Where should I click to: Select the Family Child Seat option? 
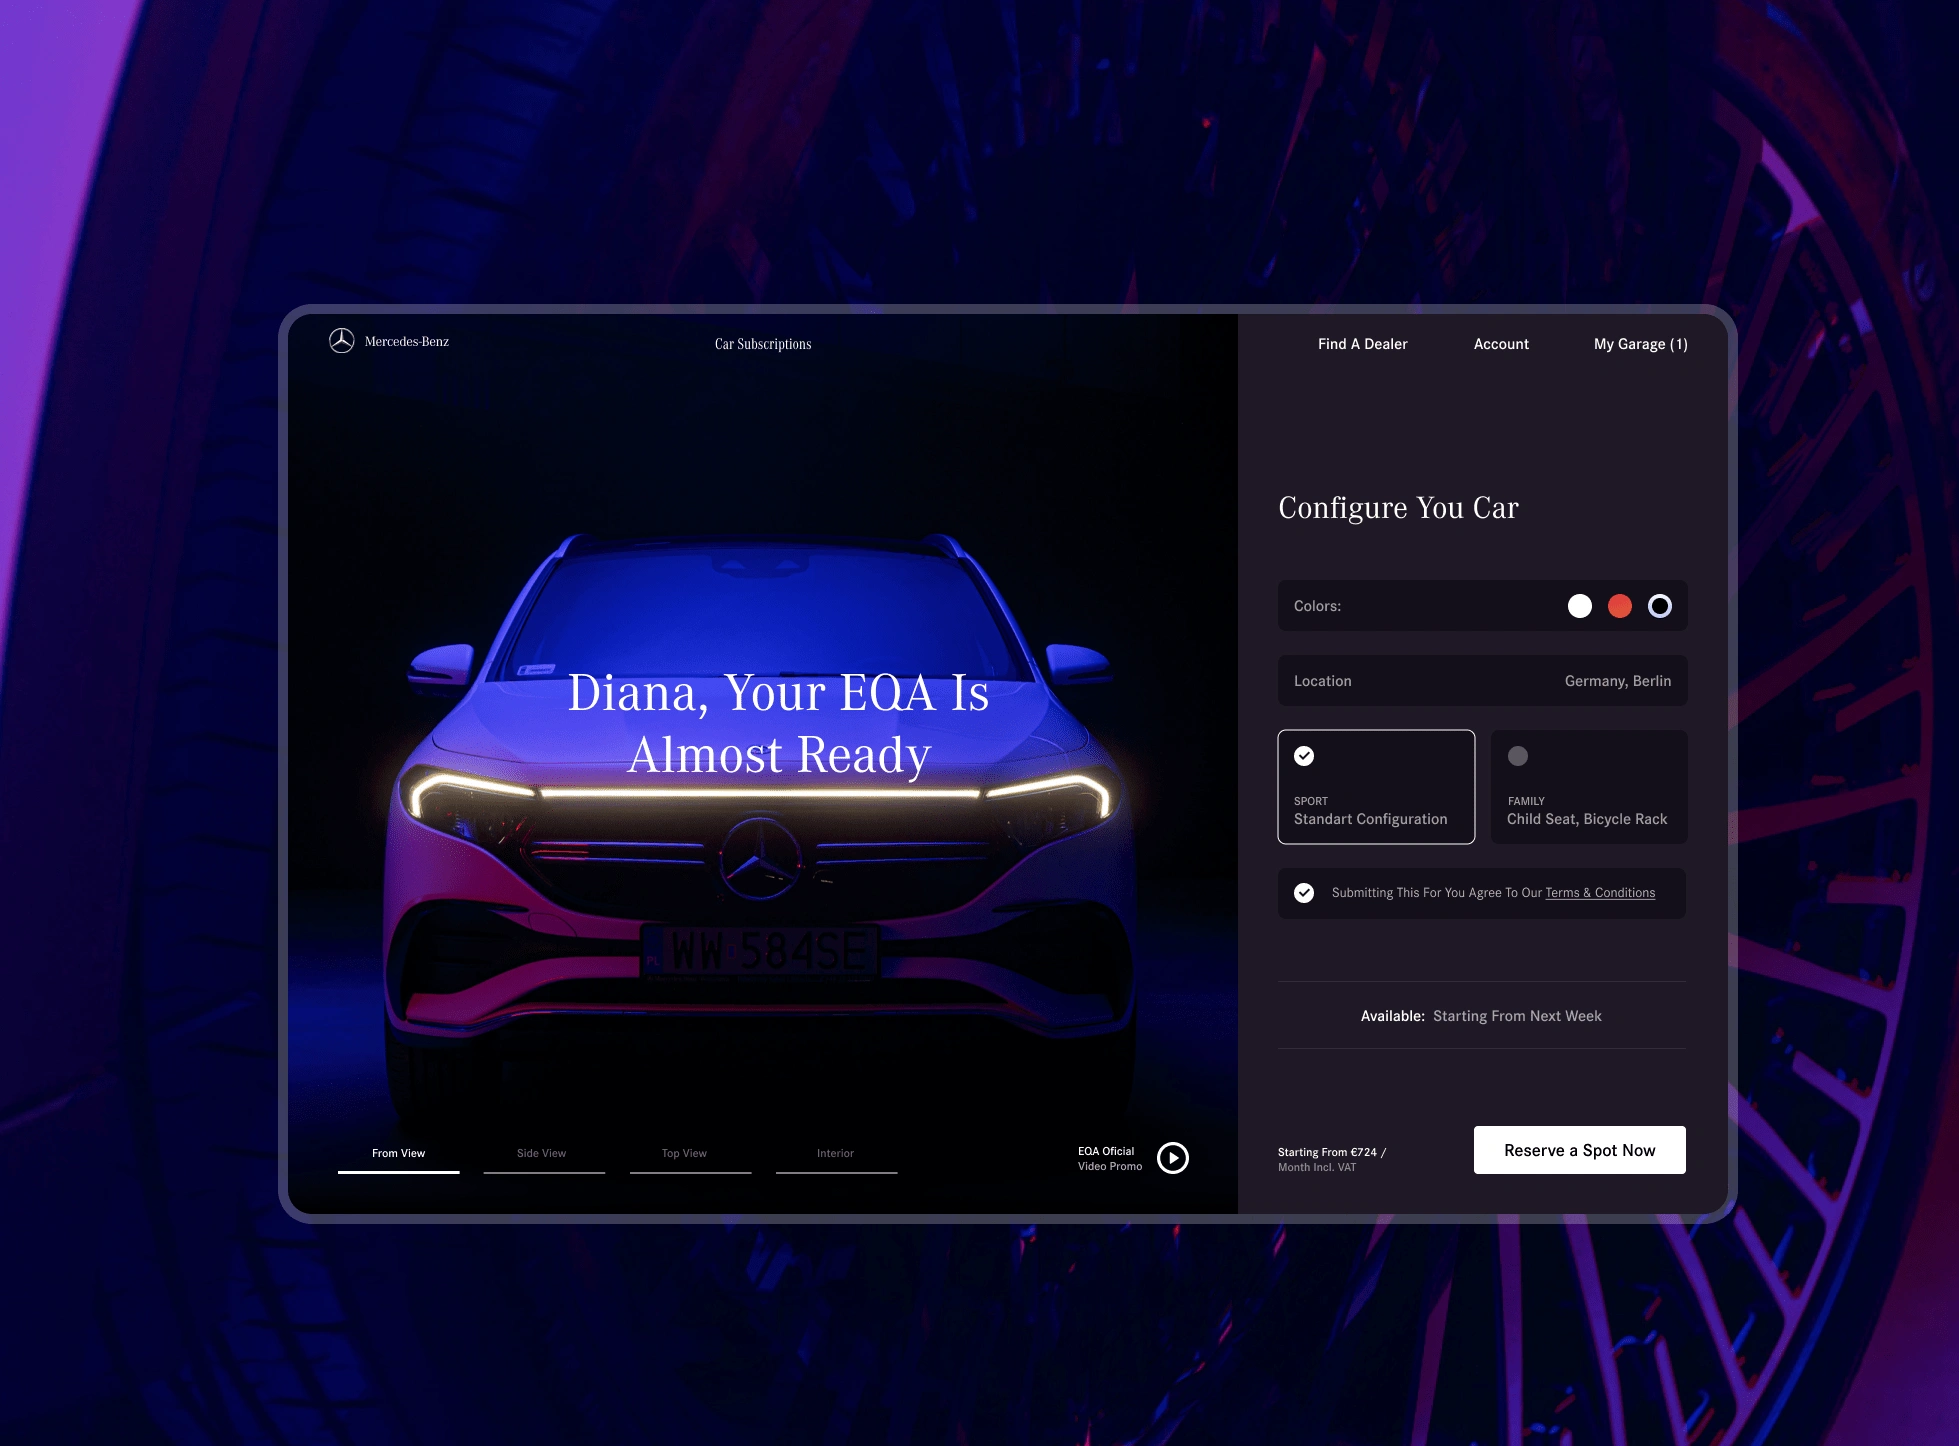(x=1589, y=787)
